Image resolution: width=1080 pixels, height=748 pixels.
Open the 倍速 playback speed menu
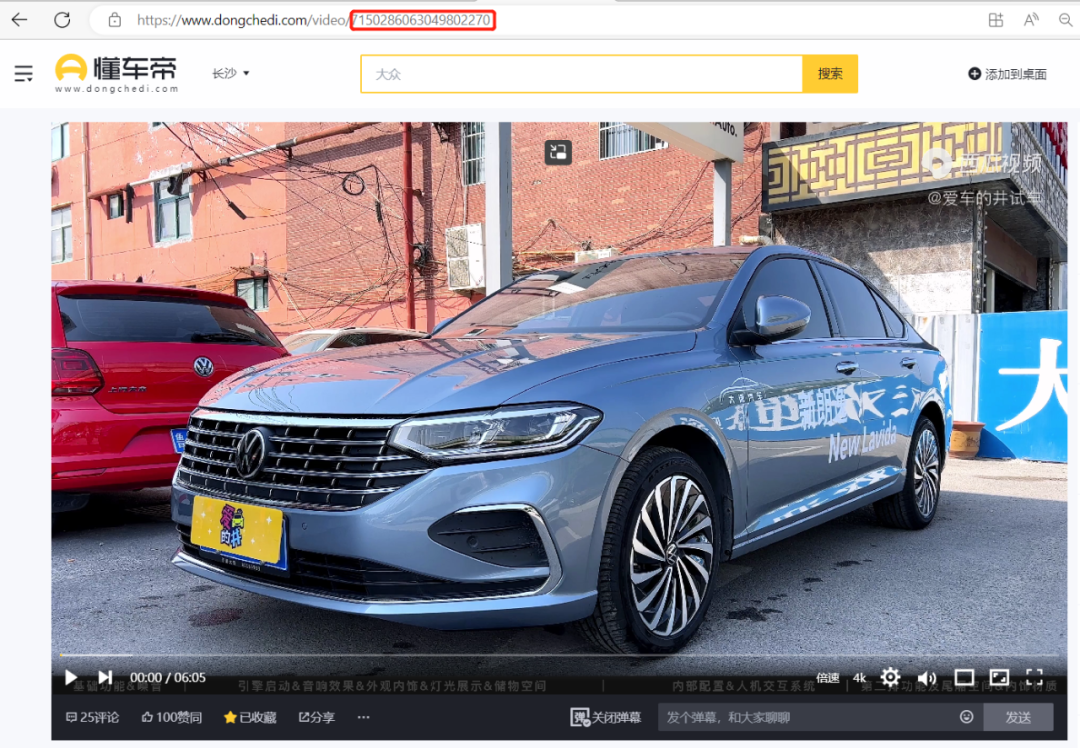[x=827, y=678]
